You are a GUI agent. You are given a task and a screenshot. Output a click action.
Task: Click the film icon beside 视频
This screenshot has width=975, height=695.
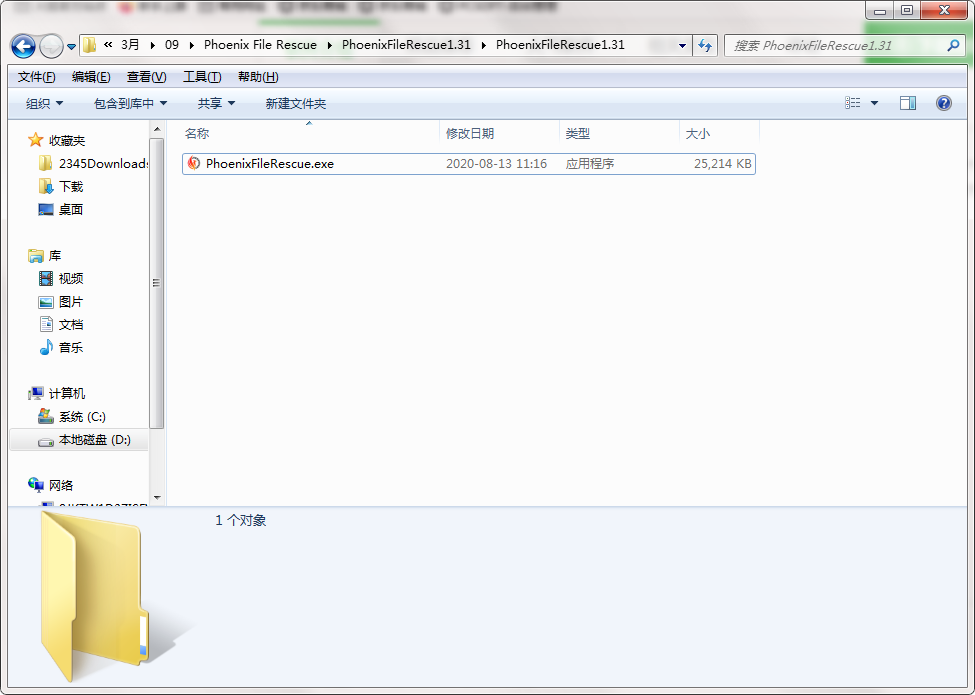click(x=45, y=278)
